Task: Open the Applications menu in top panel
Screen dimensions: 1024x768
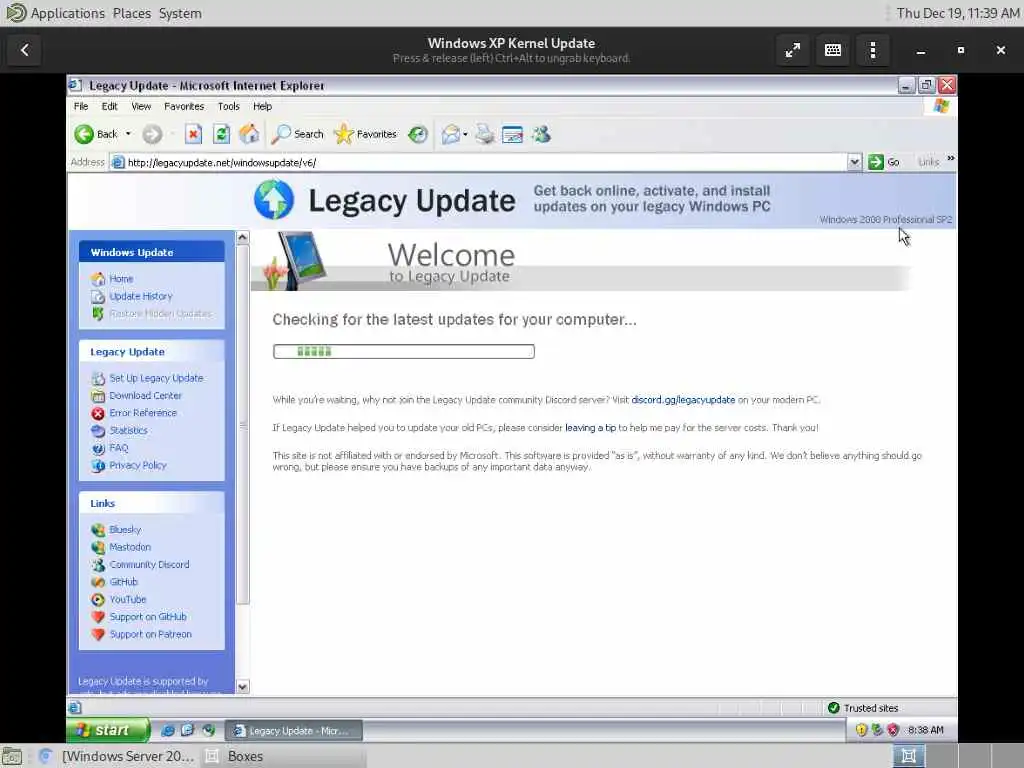Action: (67, 13)
